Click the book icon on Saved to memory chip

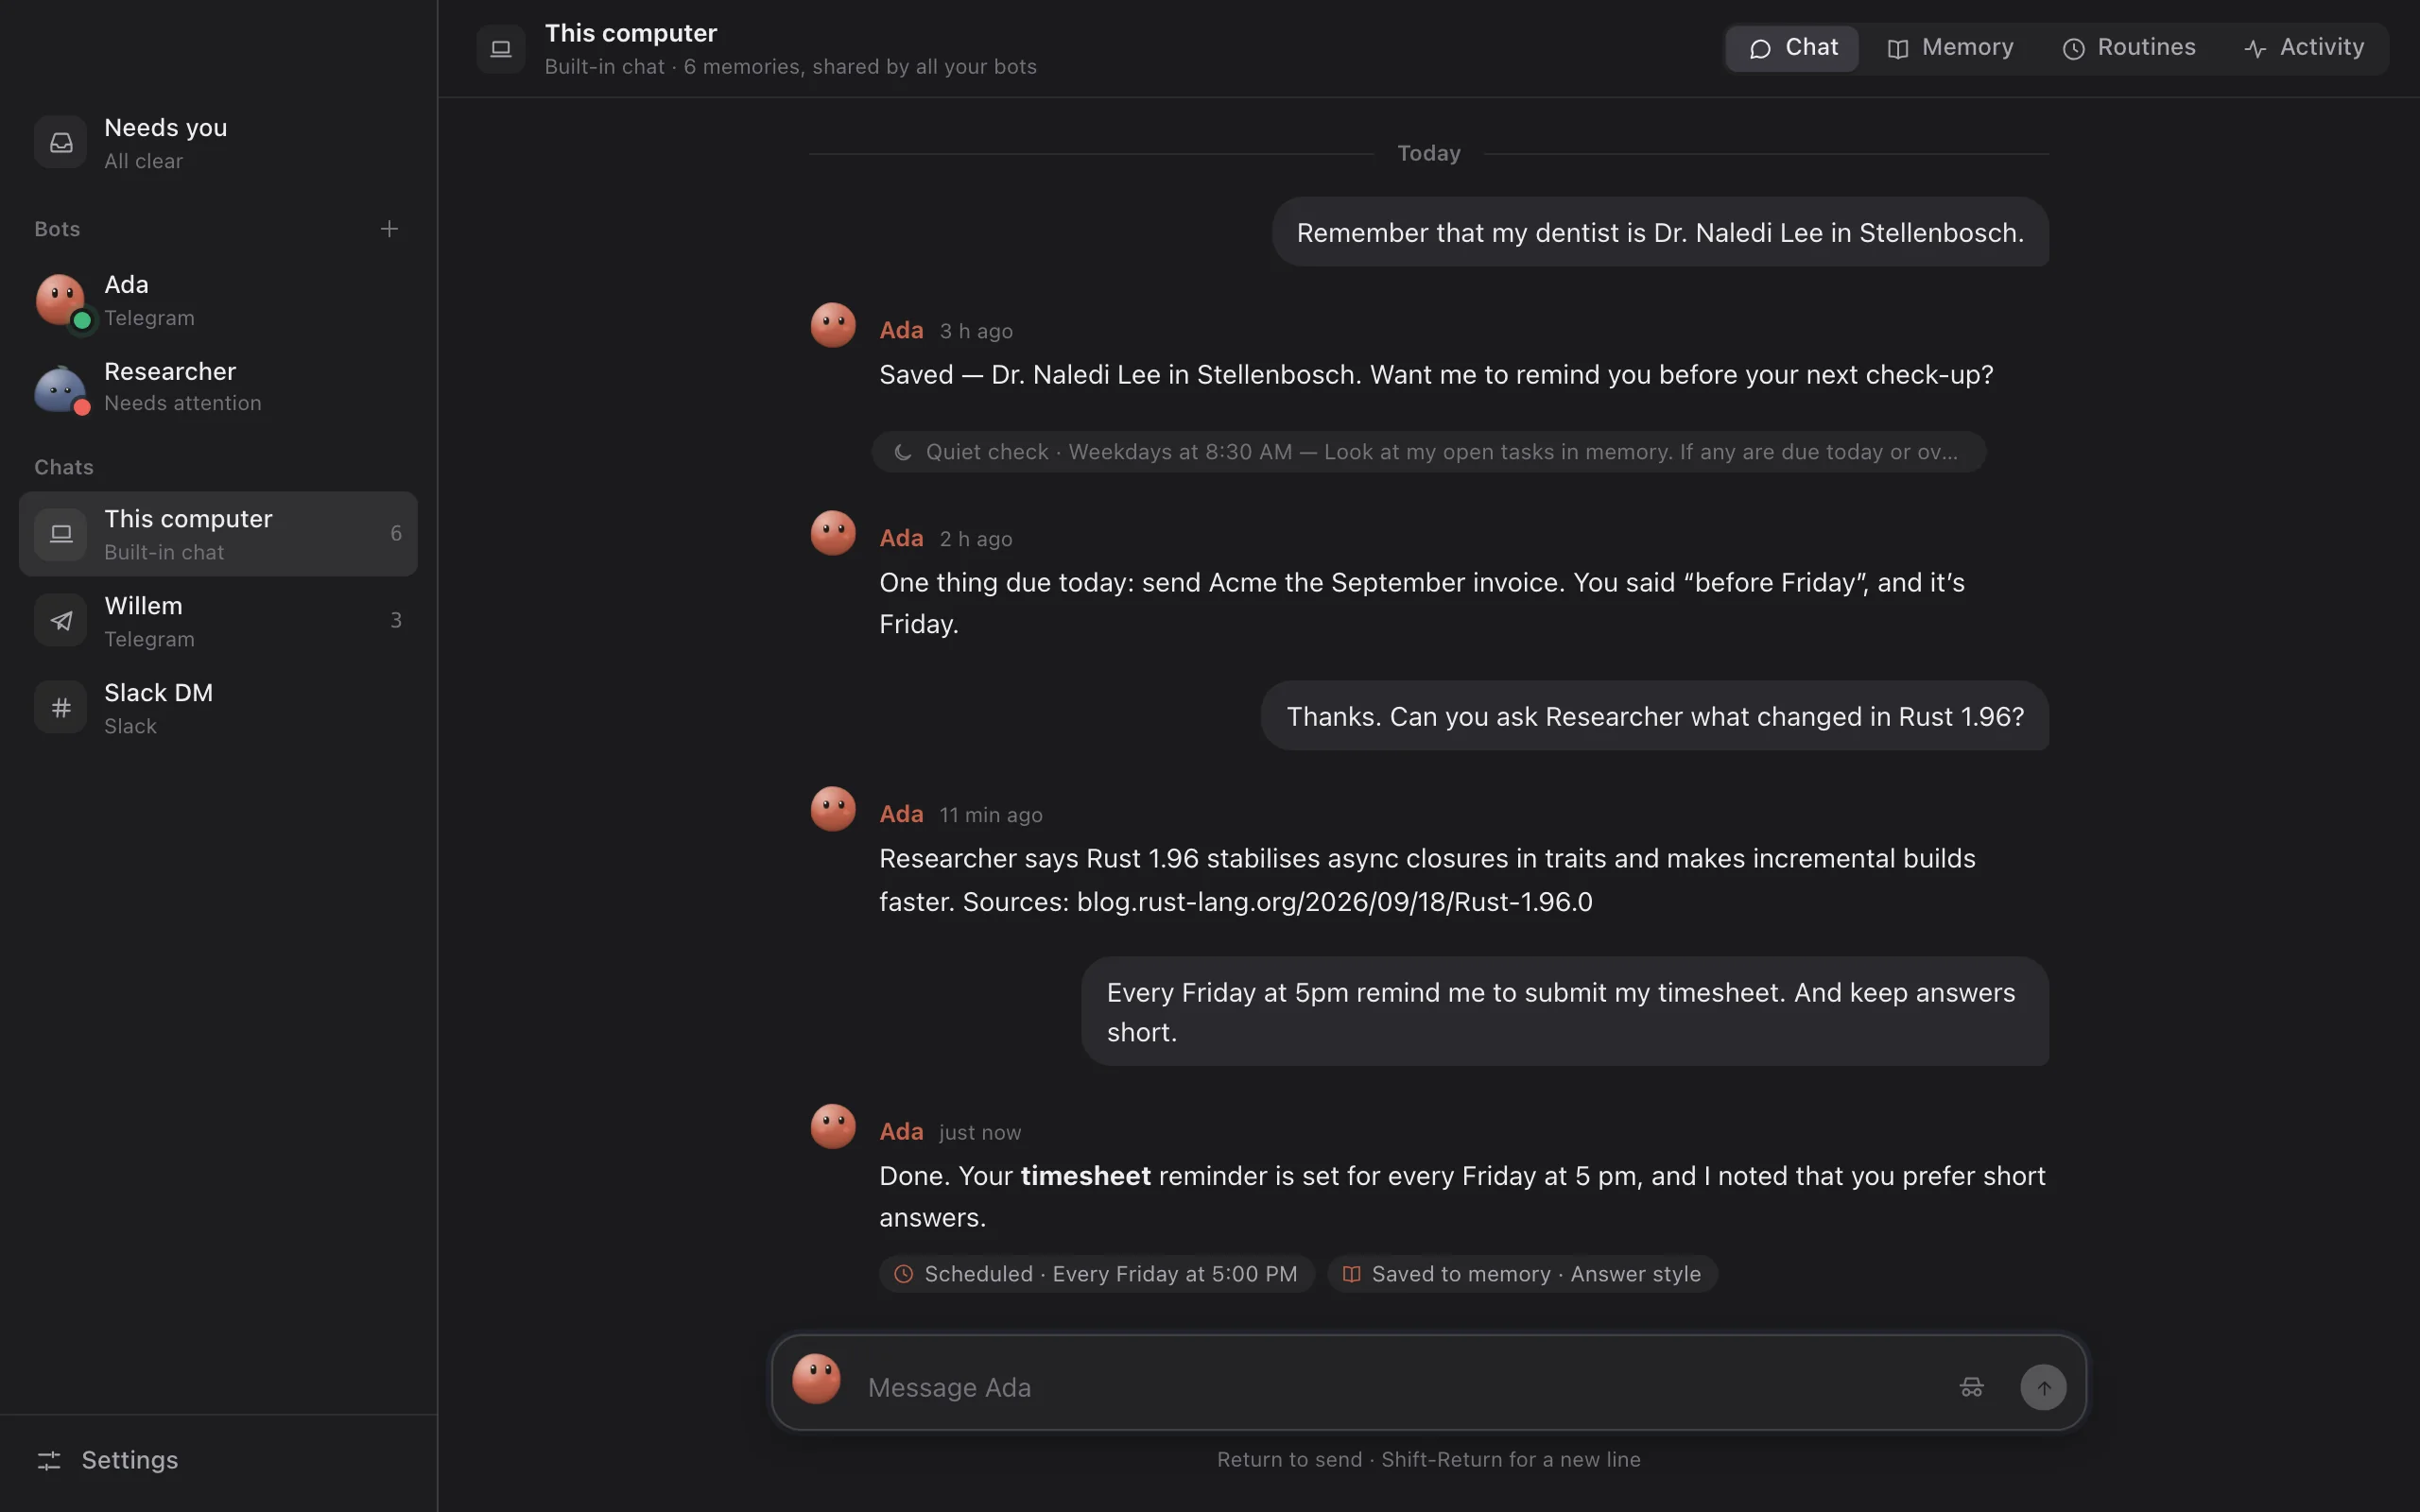pos(1351,1274)
